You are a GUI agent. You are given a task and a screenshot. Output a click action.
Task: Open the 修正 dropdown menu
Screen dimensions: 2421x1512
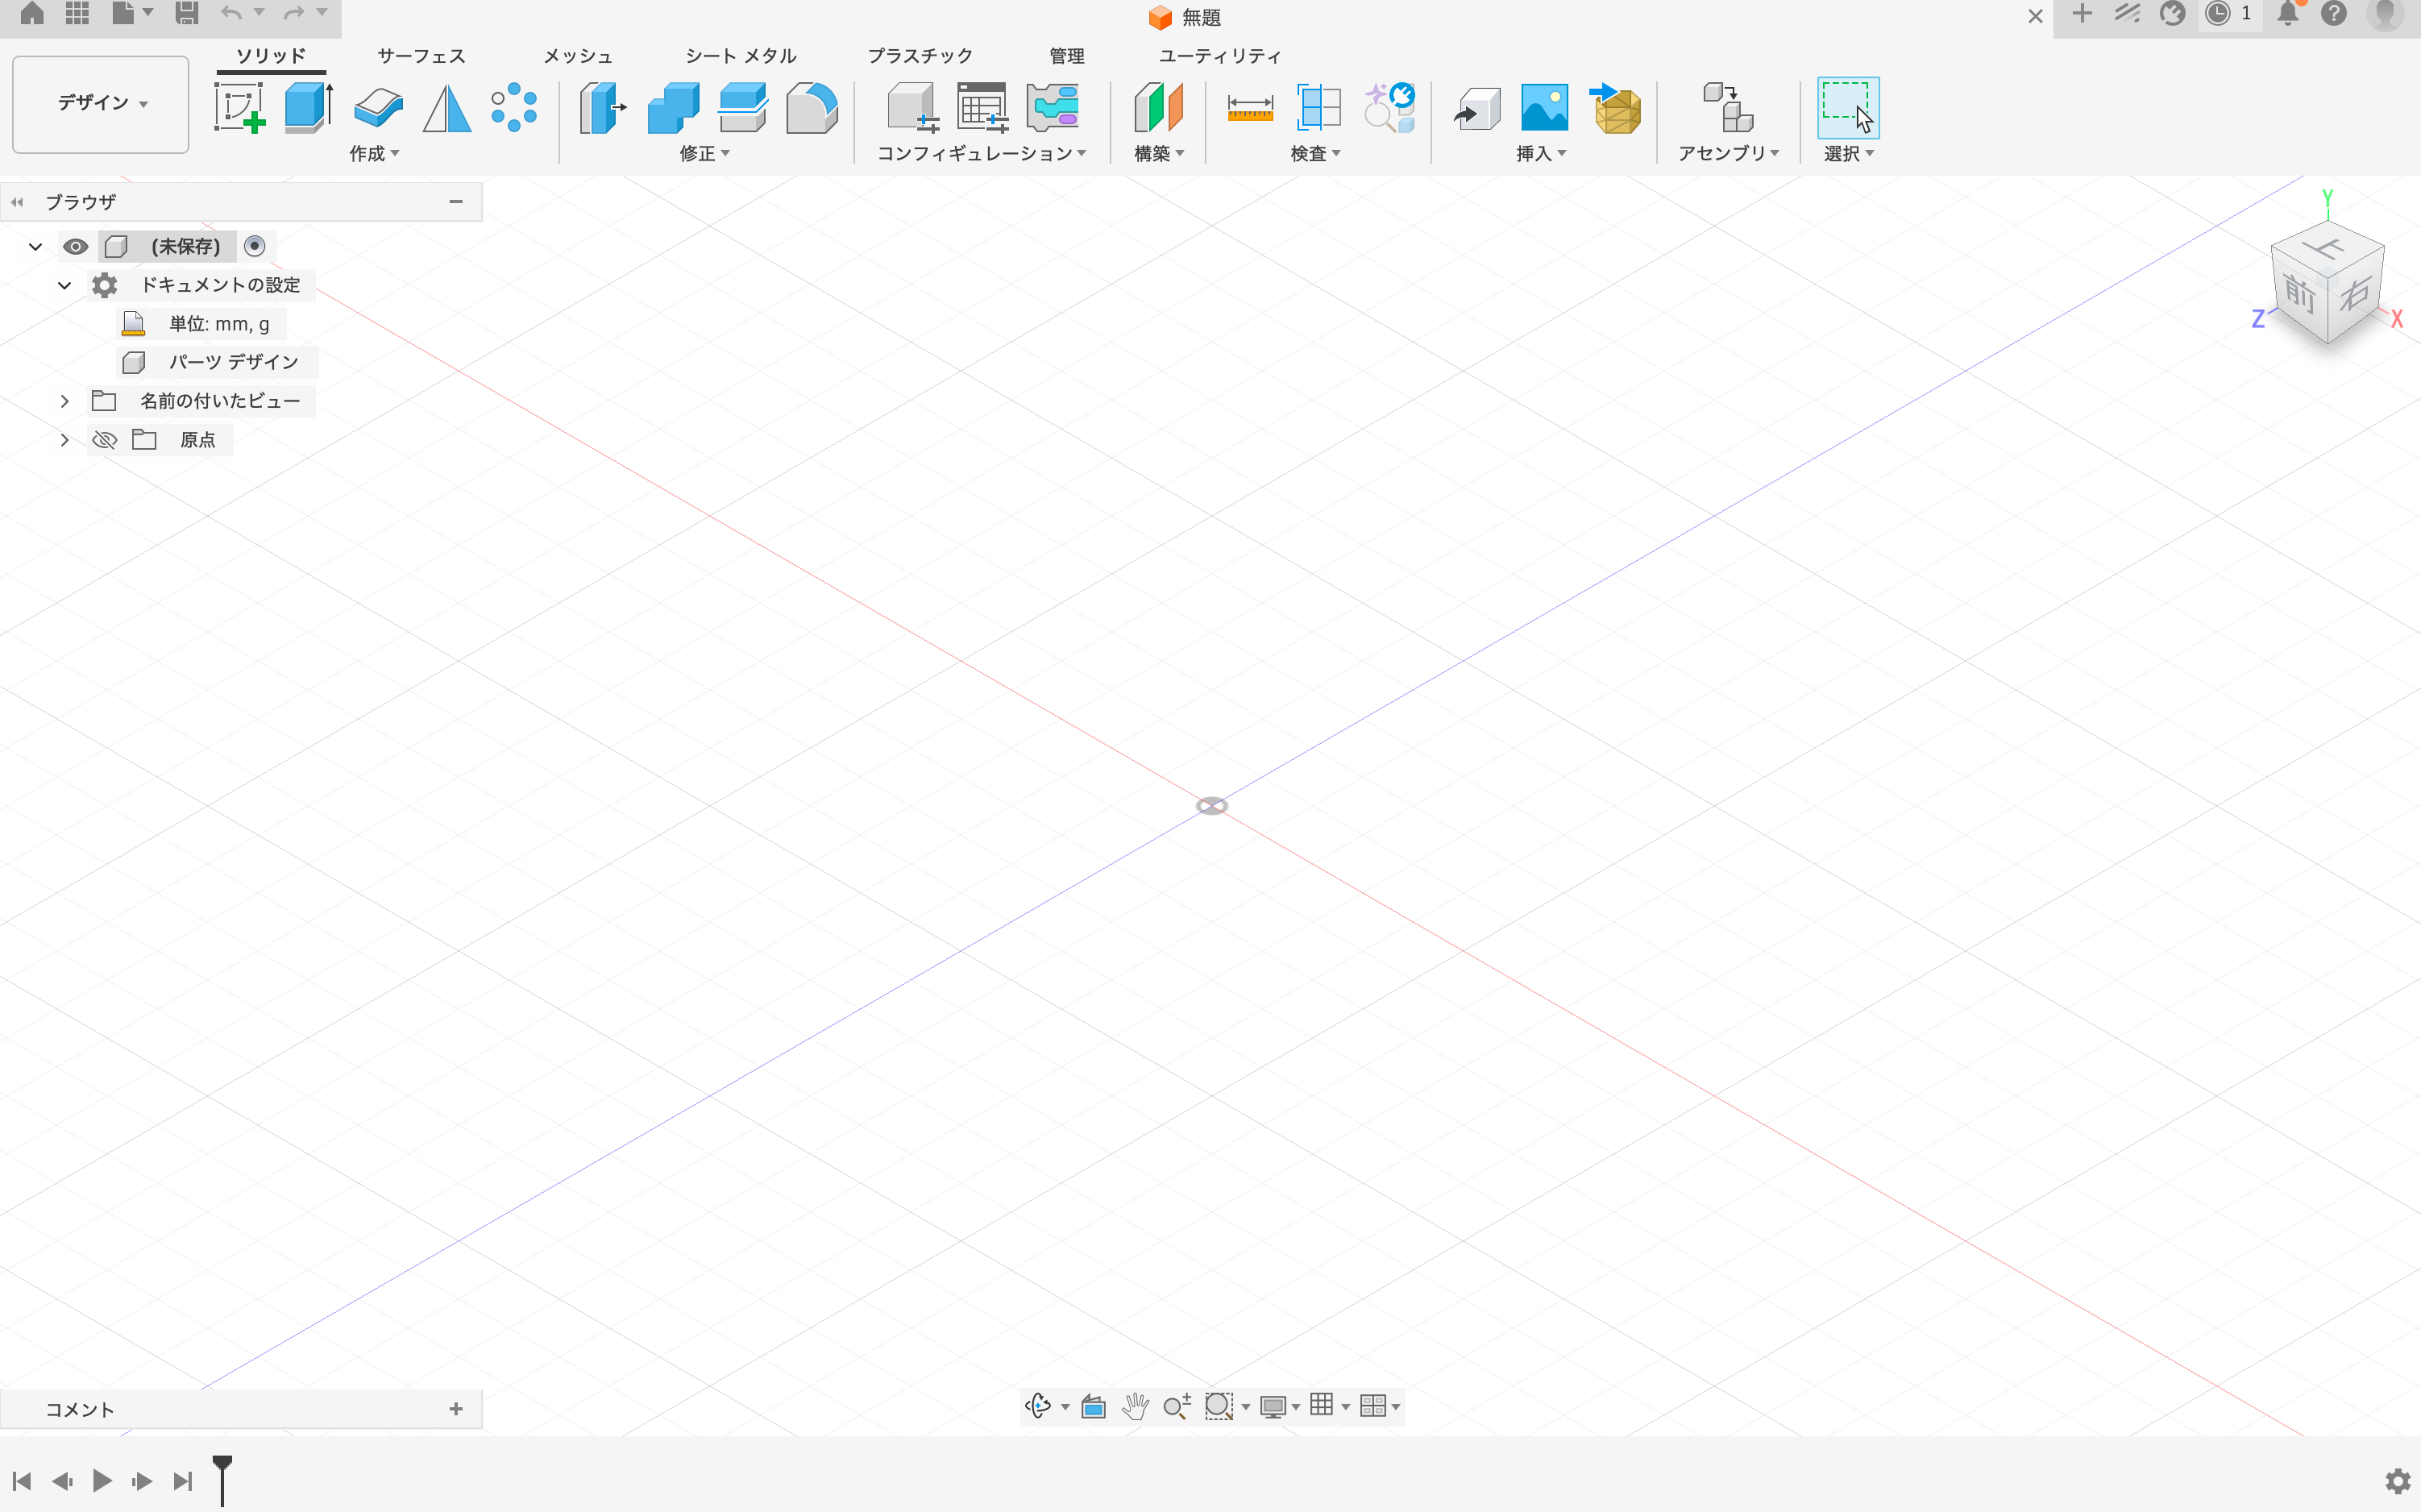704,153
